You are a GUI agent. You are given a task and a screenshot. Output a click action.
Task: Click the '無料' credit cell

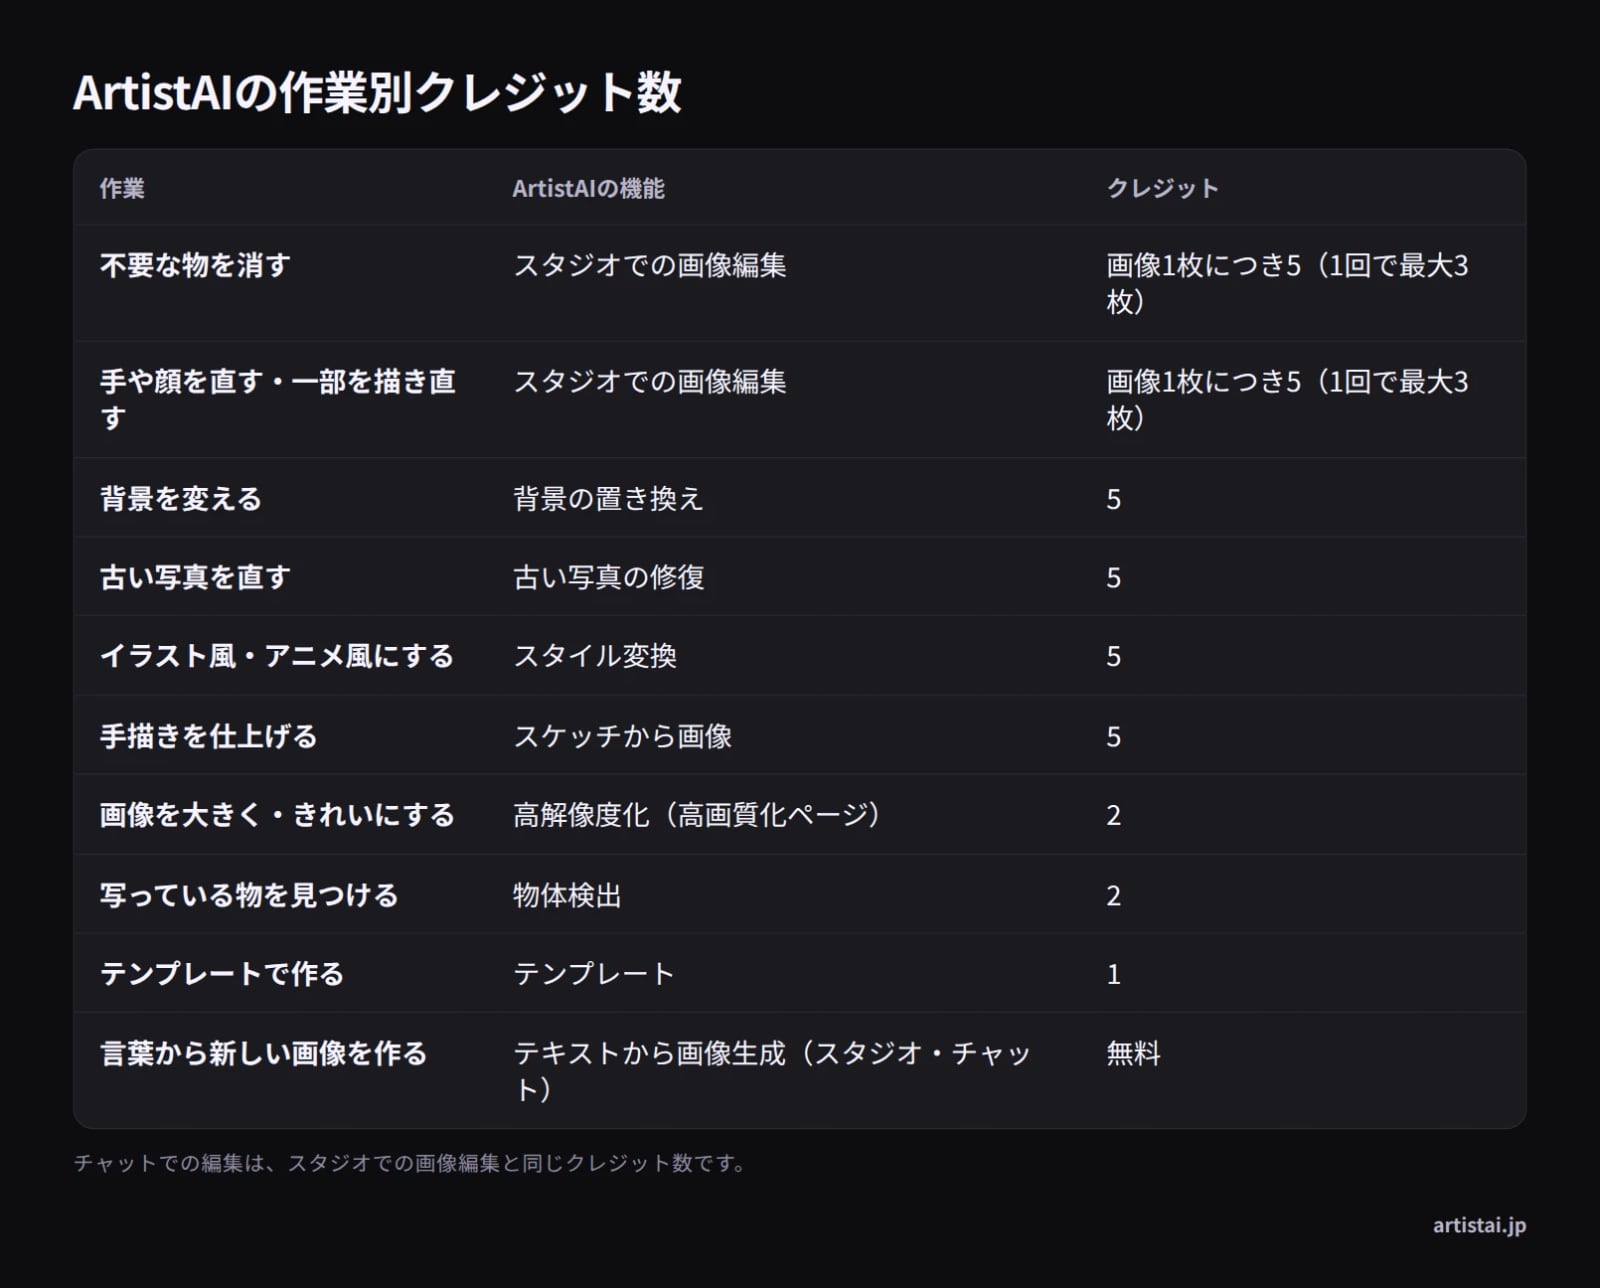coord(1133,1052)
